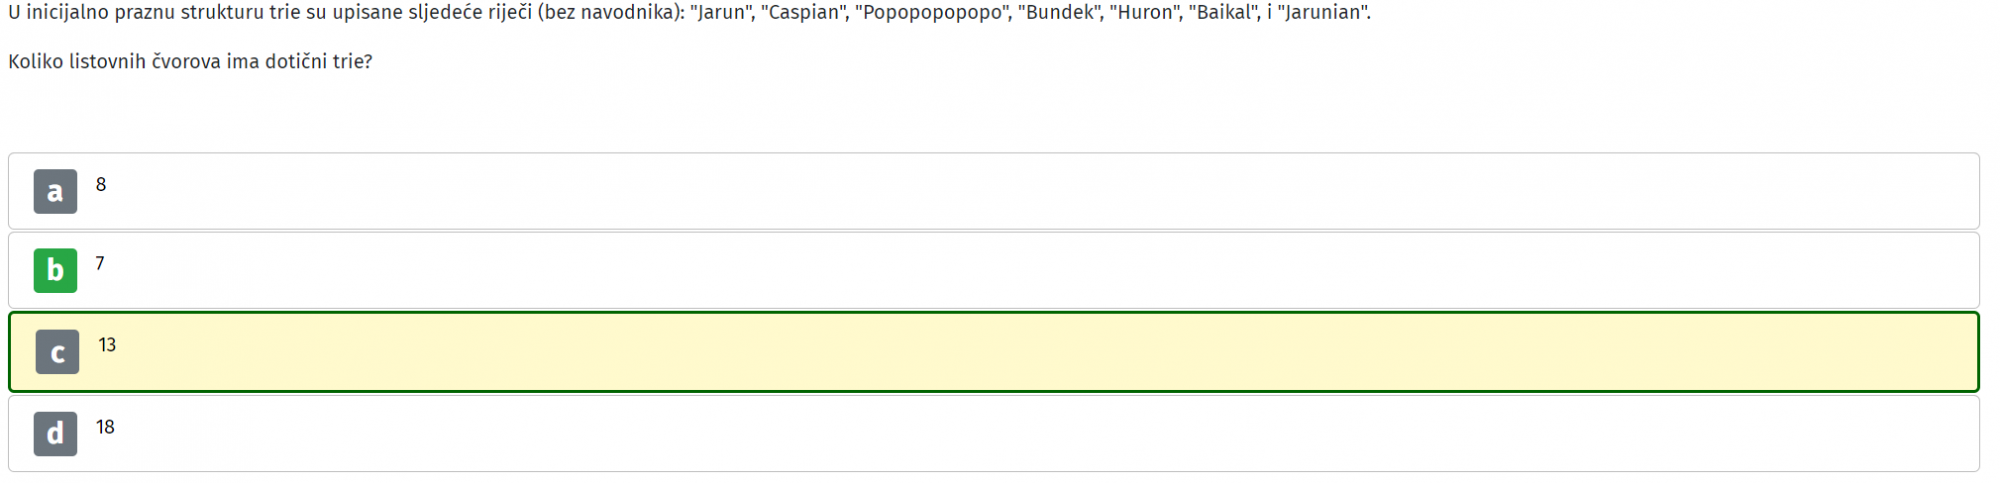Select the answer row with 8
2000x483 pixels.
(x=994, y=191)
